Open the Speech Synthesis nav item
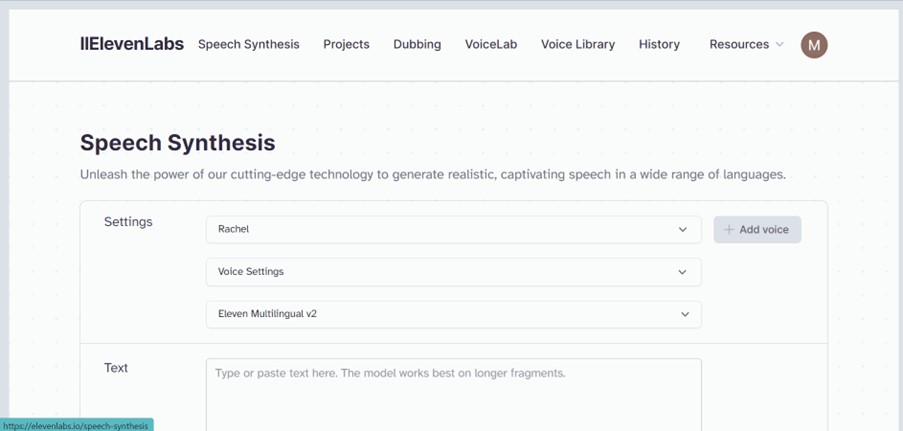The height and width of the screenshot is (431, 903). [249, 44]
